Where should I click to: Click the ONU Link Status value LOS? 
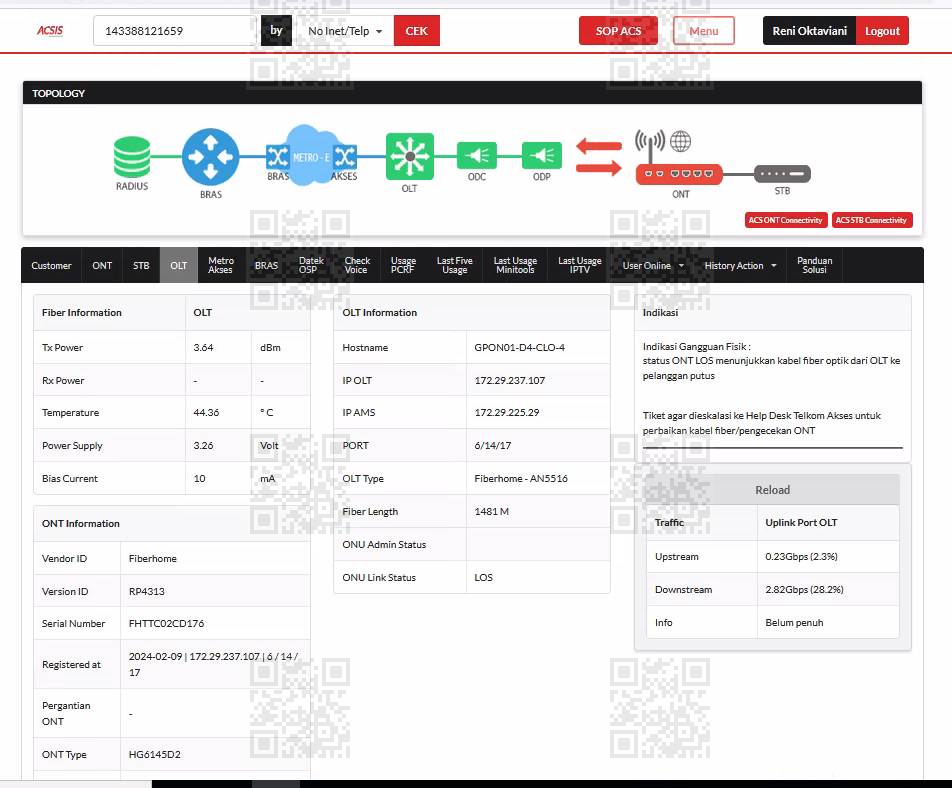483,577
